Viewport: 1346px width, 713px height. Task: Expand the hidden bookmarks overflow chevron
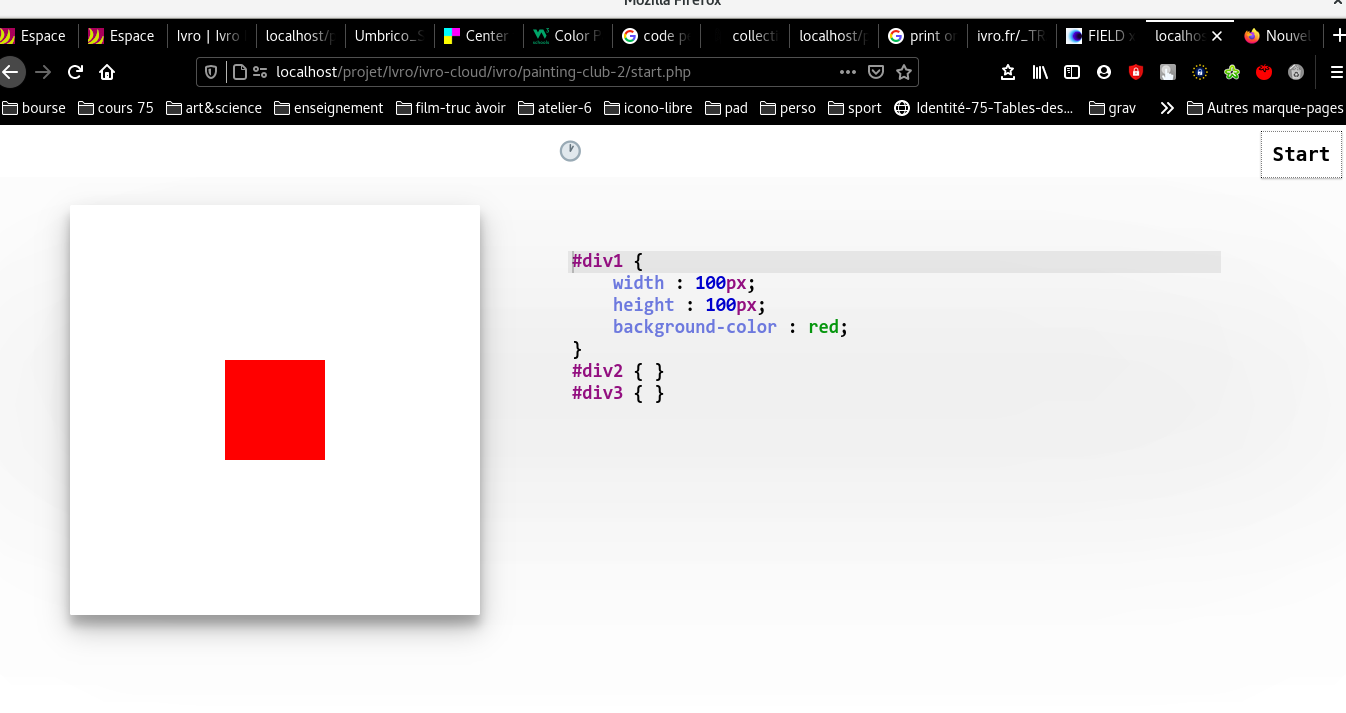pos(1166,108)
